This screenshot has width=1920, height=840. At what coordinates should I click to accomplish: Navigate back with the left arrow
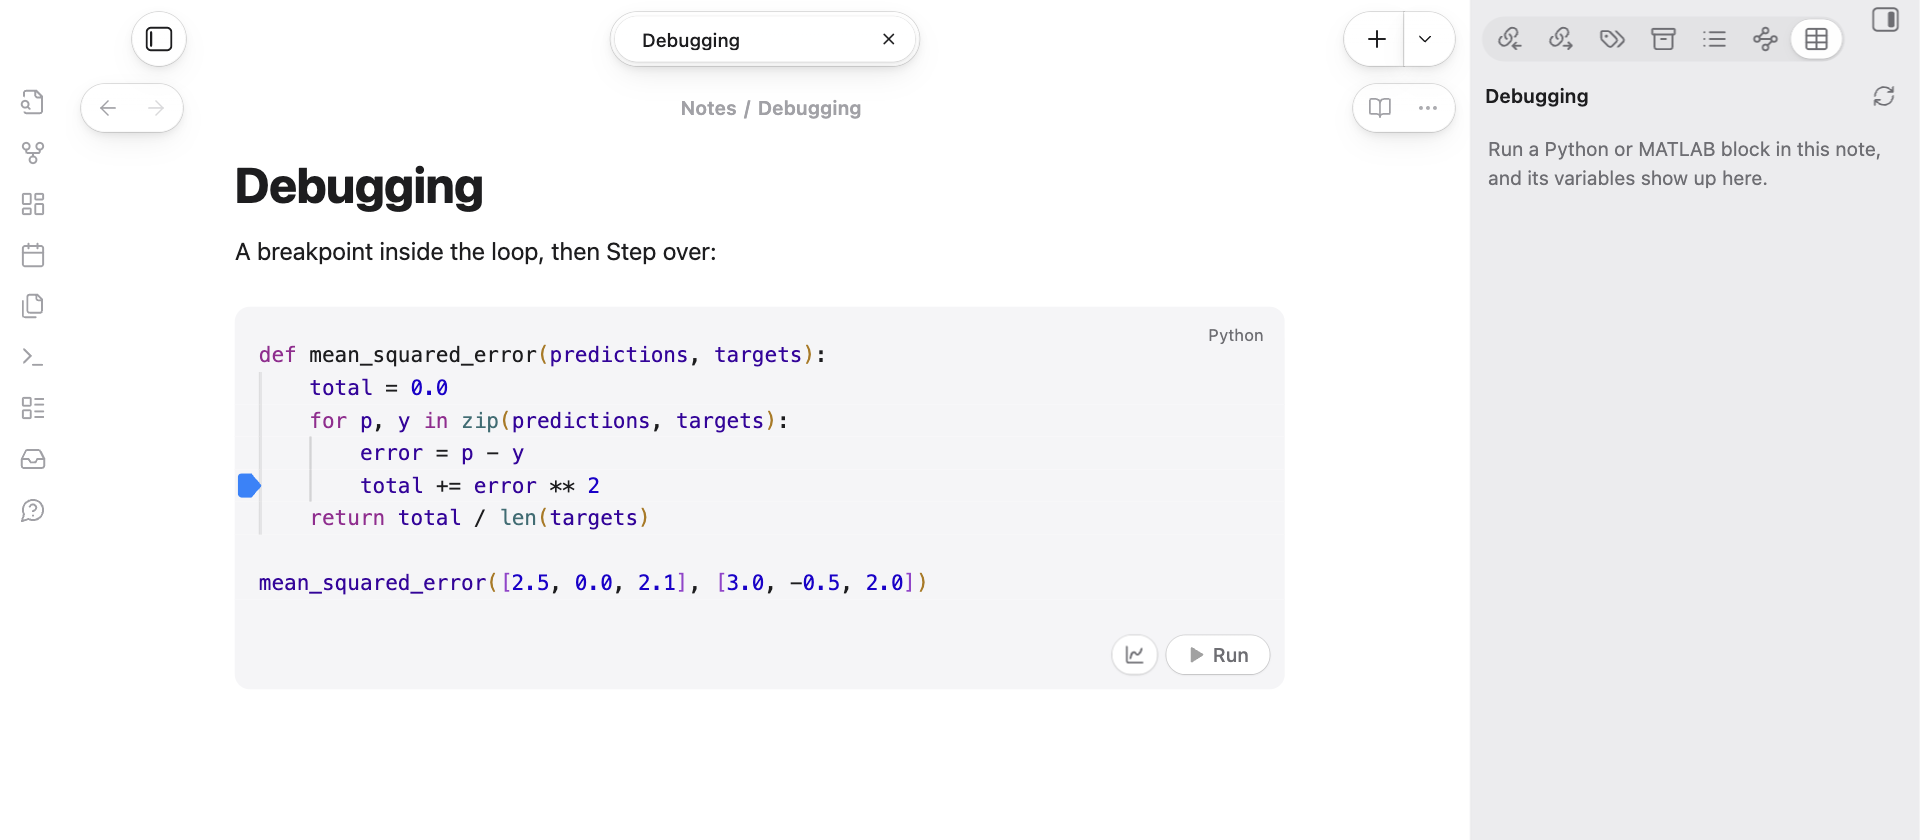coord(108,108)
